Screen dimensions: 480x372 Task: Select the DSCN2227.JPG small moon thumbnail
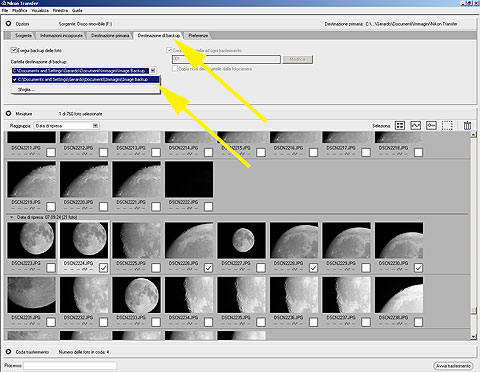pyautogui.click(x=242, y=240)
